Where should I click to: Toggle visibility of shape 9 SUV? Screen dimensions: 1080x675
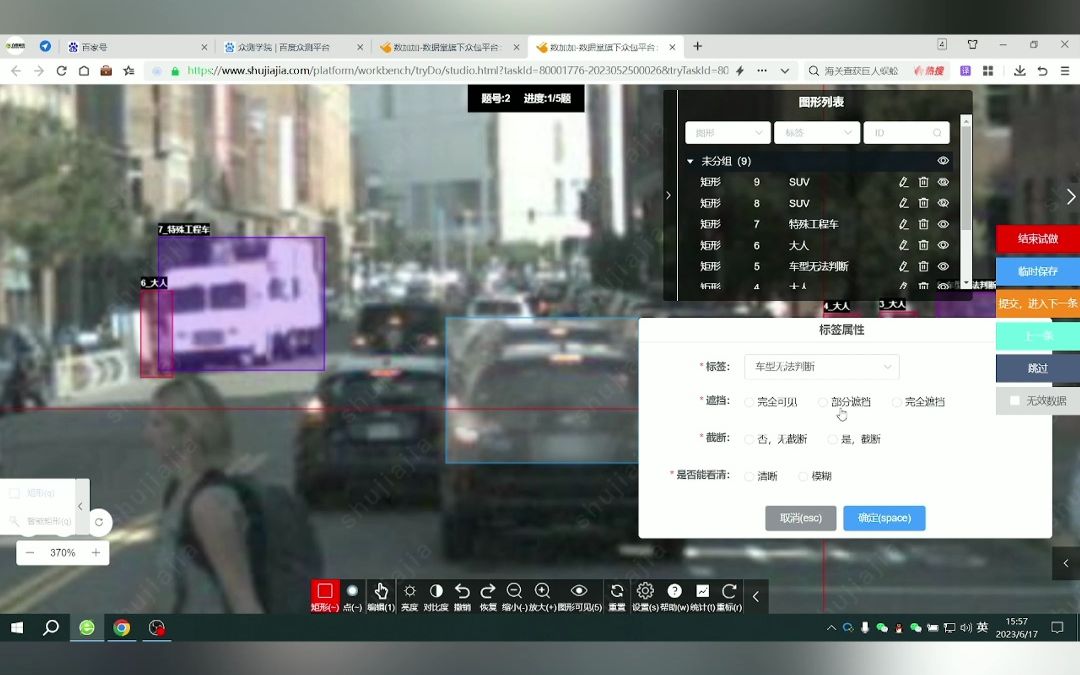tap(942, 182)
